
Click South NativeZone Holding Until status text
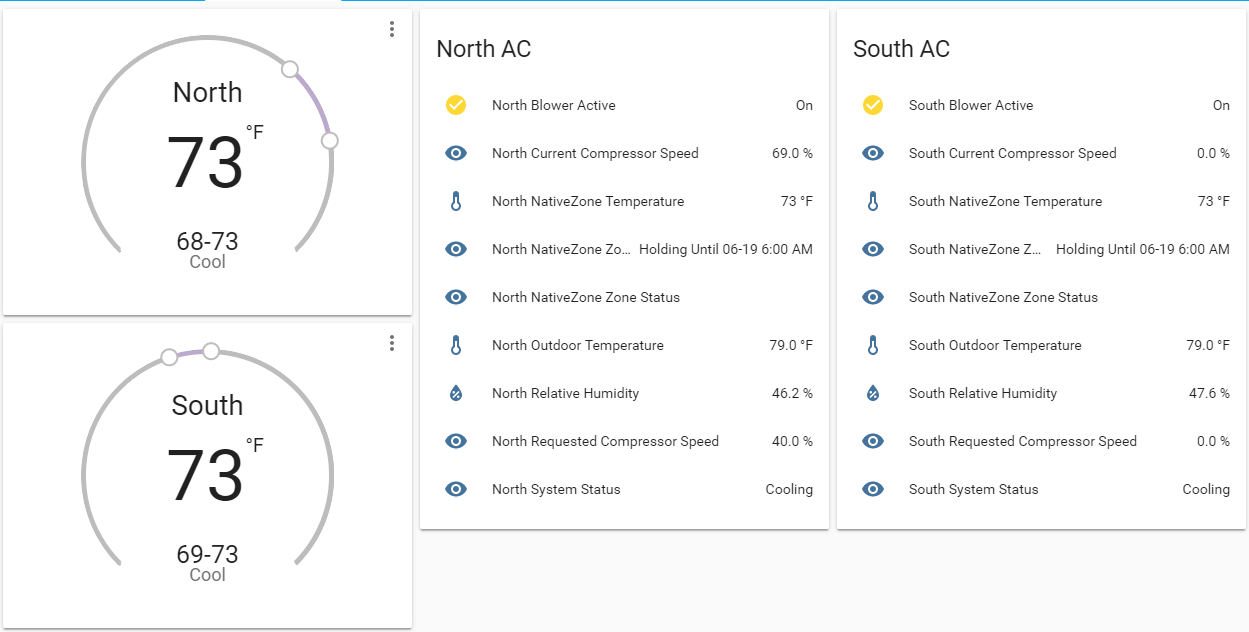tap(1142, 249)
